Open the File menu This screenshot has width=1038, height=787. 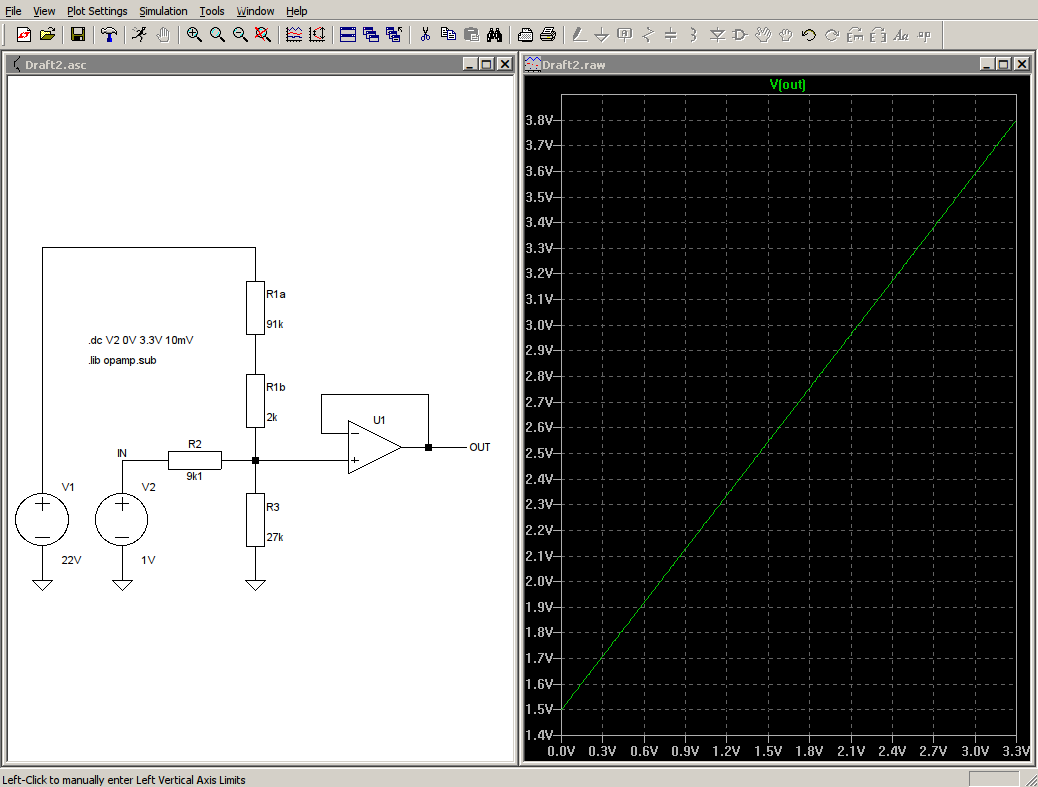tap(13, 11)
